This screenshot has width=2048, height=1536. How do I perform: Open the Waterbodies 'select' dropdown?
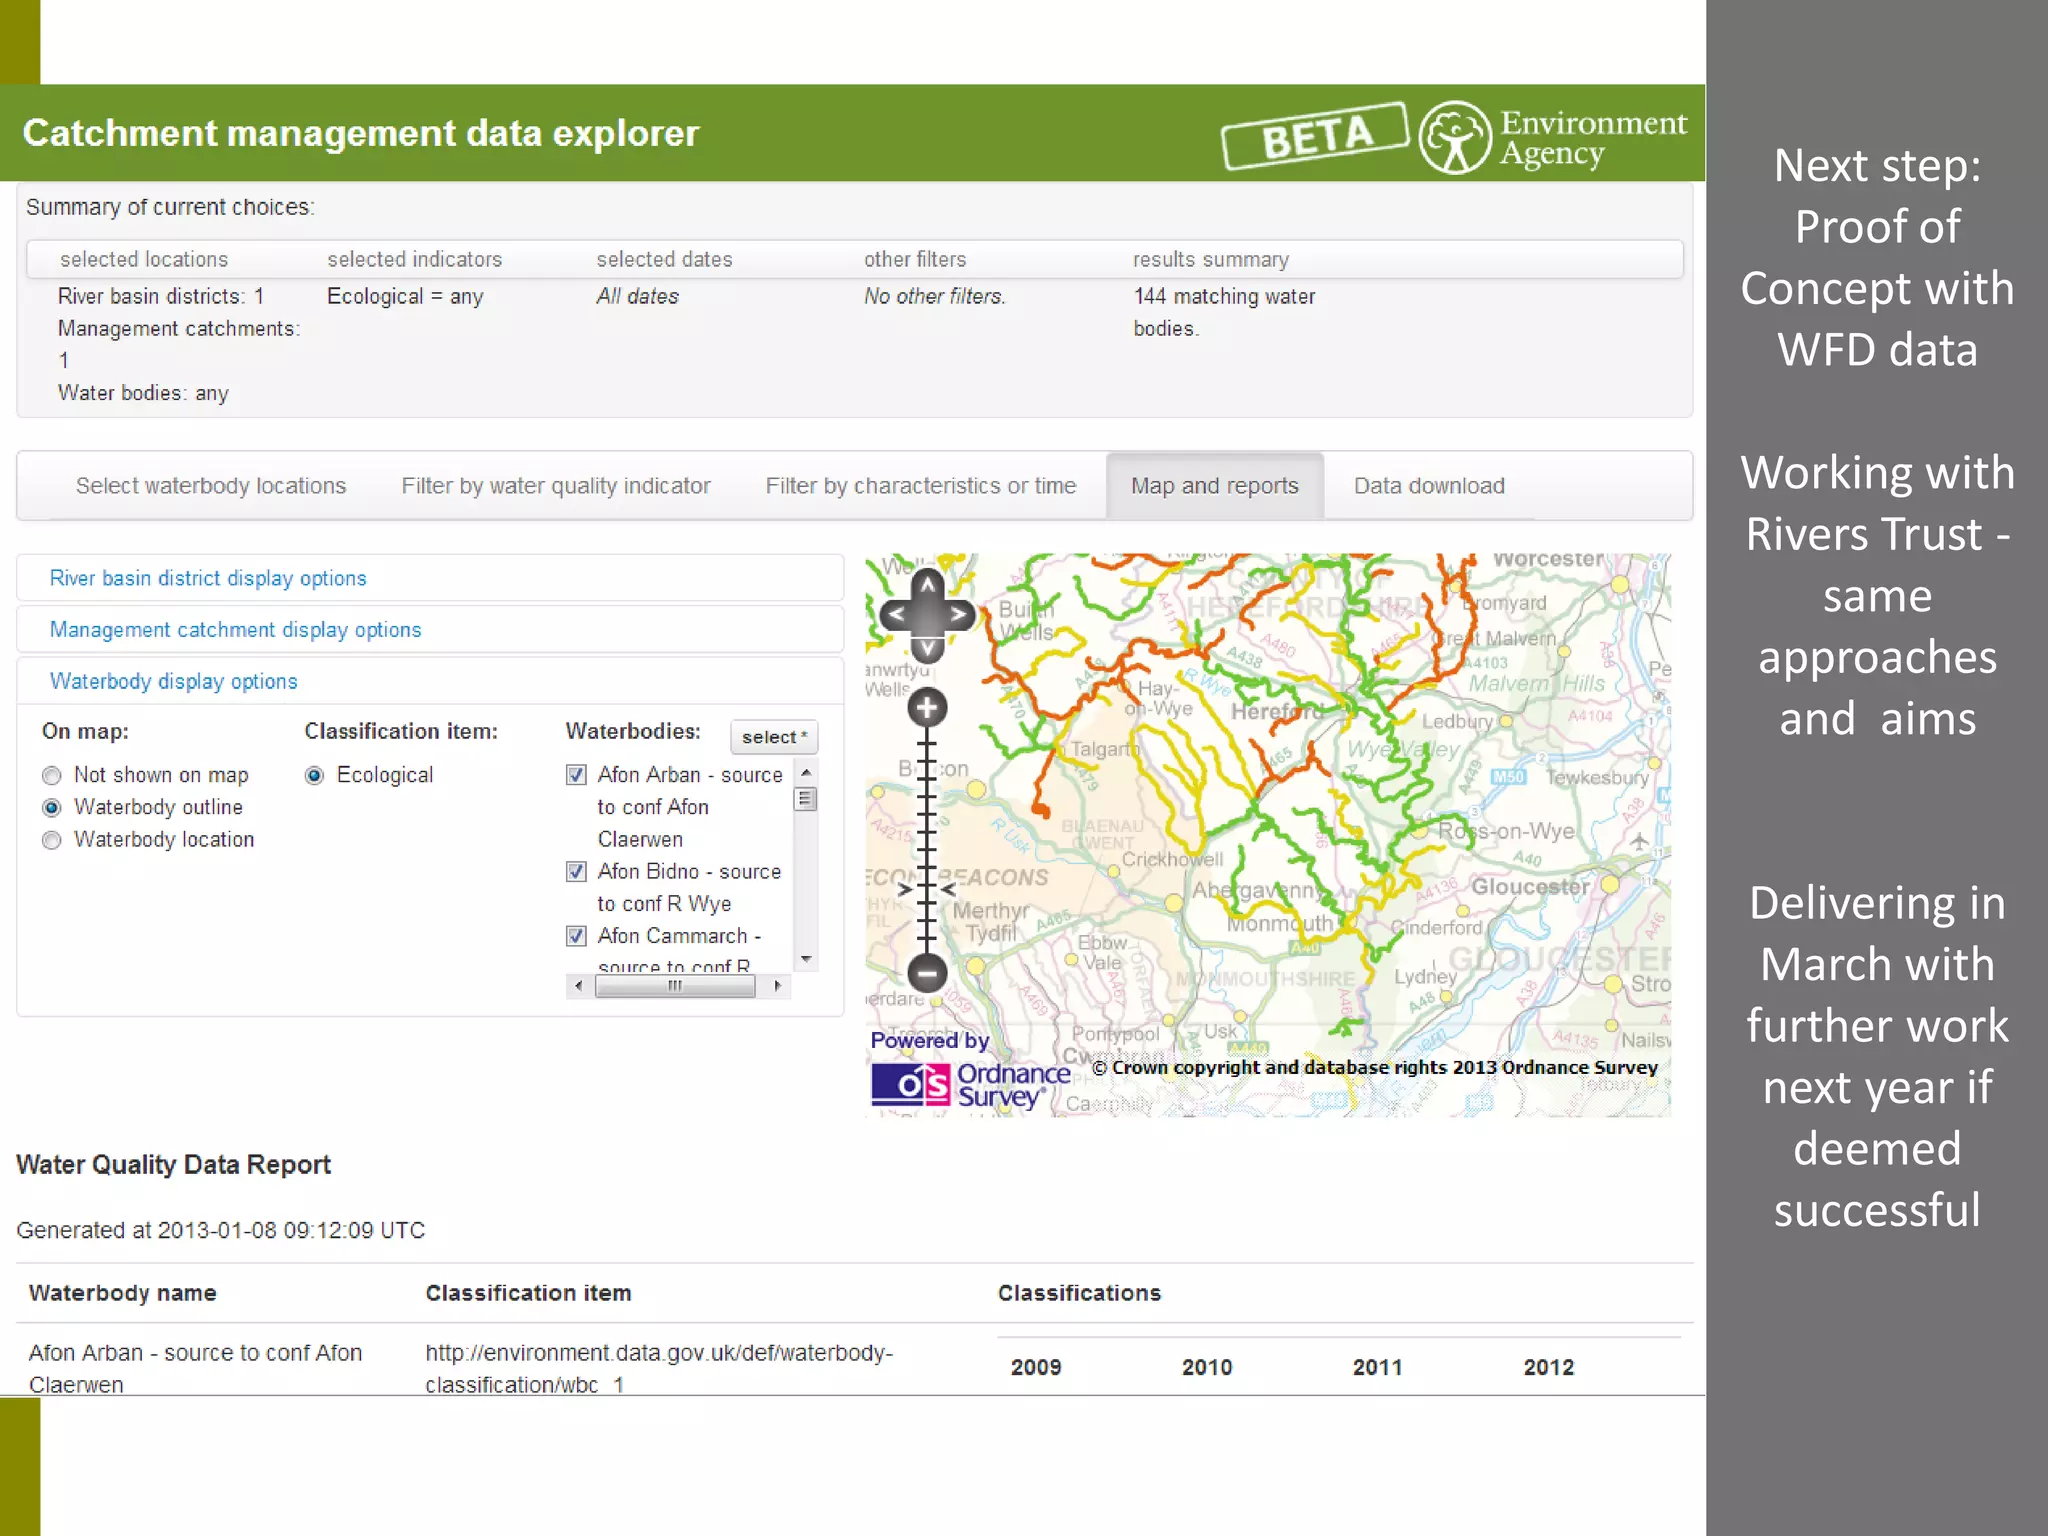774,737
